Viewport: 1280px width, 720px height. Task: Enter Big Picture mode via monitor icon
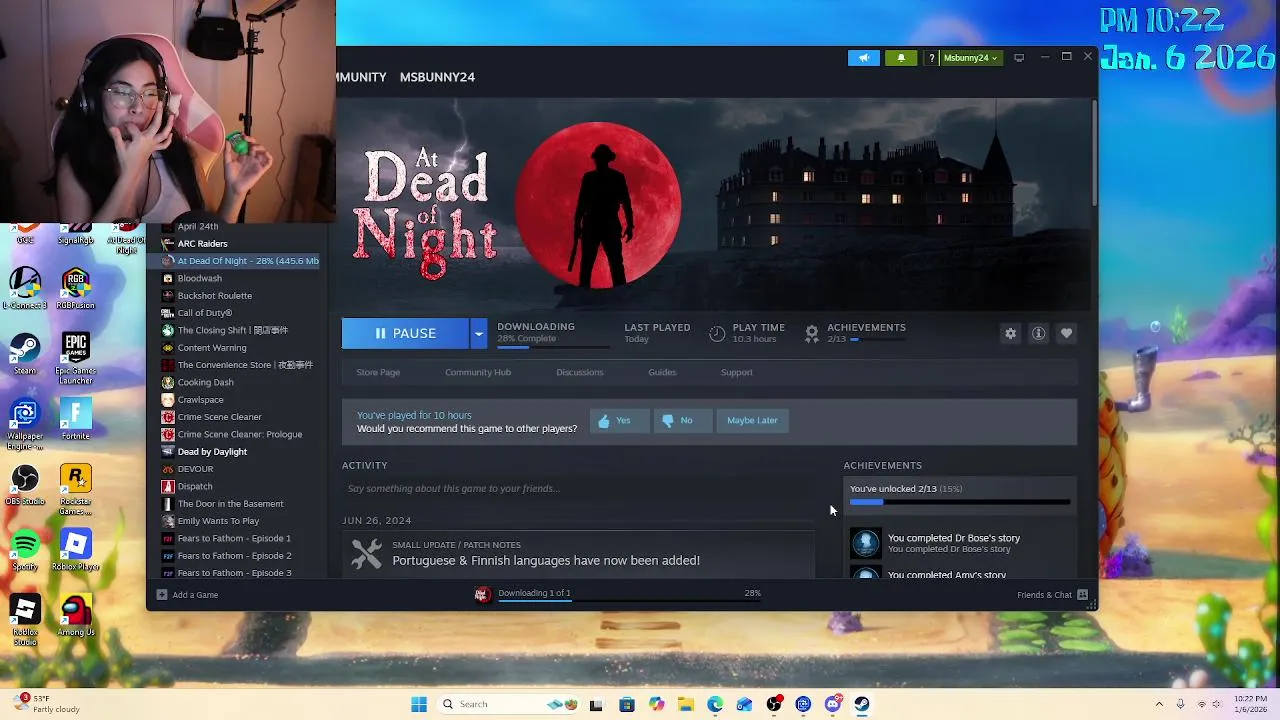(x=1019, y=58)
